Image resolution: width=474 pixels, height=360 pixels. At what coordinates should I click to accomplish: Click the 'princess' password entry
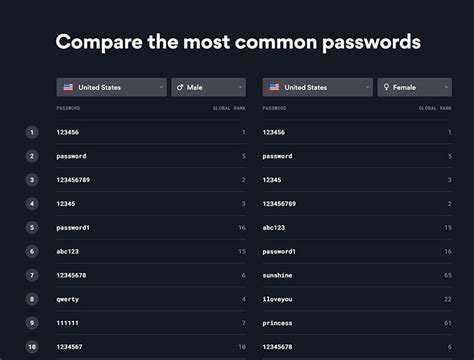[277, 323]
